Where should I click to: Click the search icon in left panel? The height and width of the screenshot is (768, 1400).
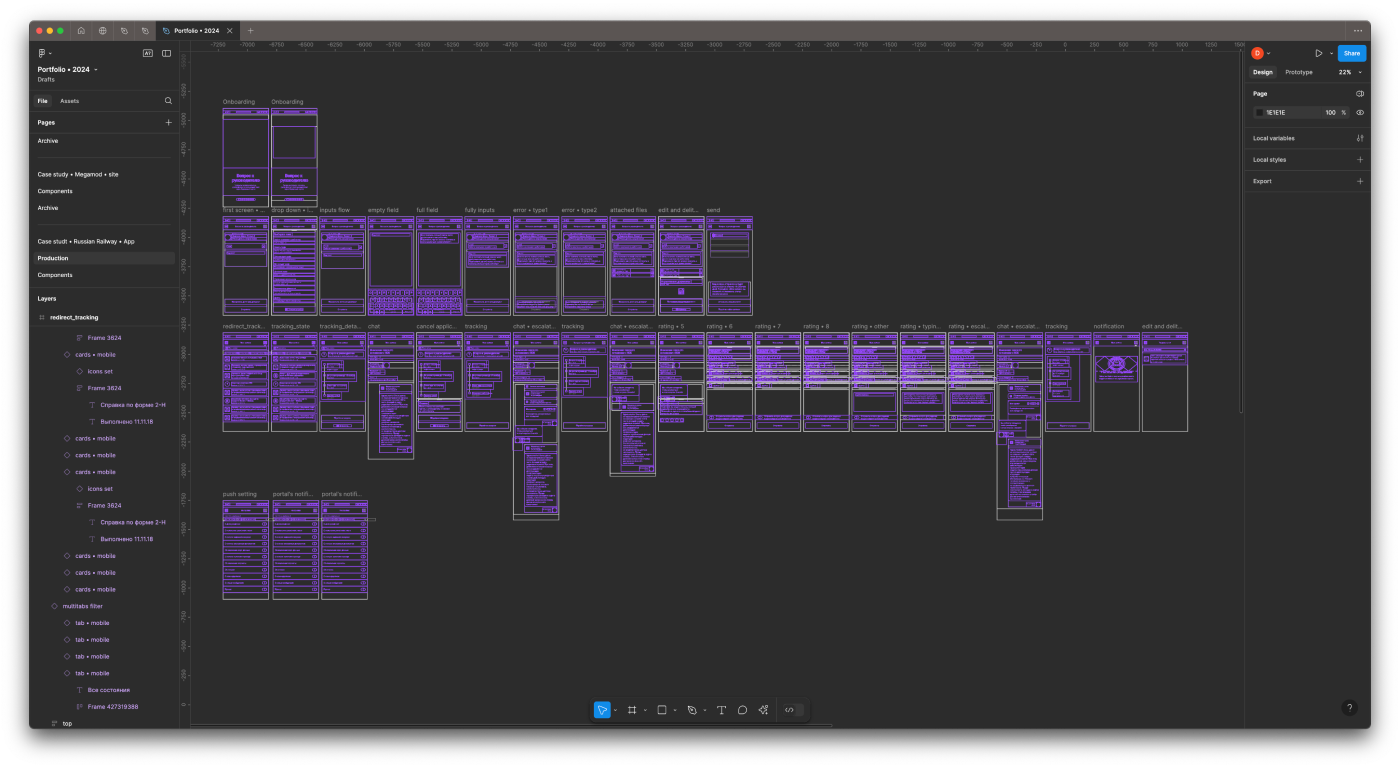(168, 101)
